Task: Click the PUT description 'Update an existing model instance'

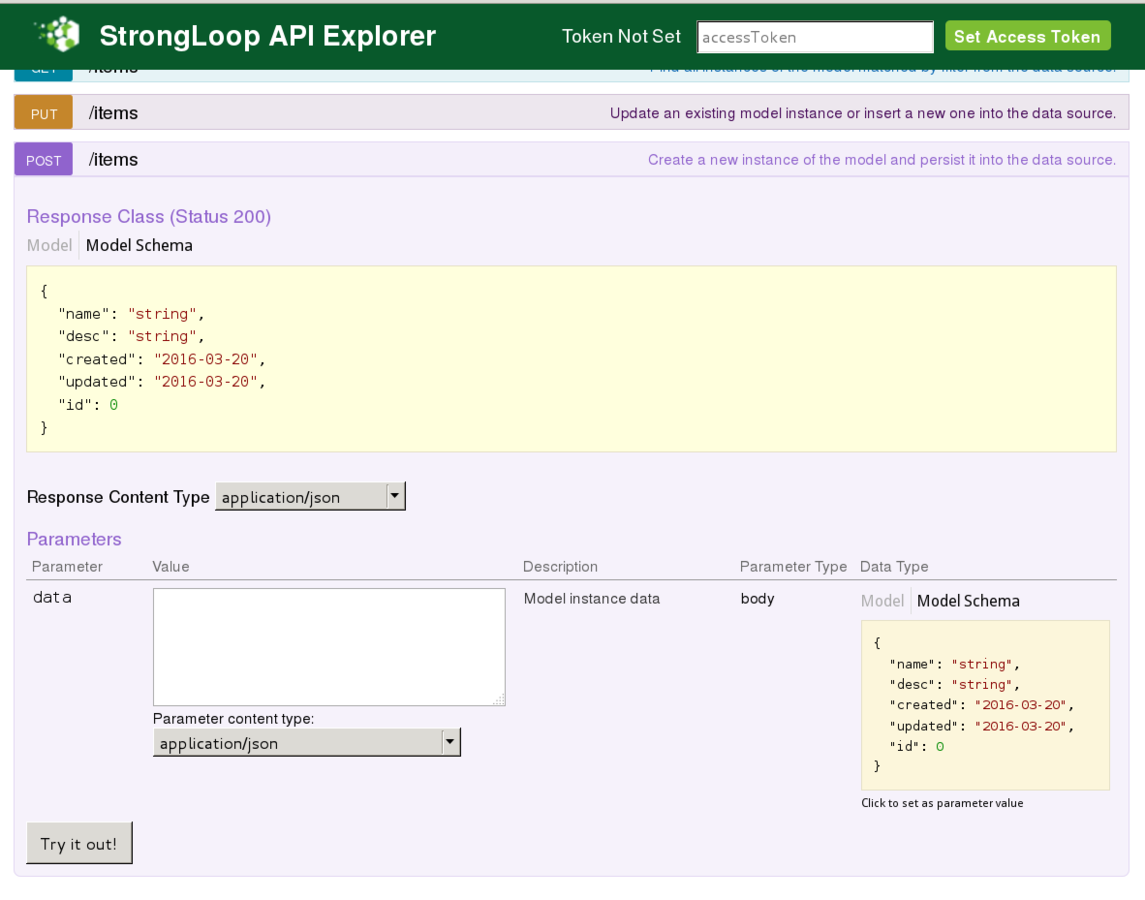Action: pos(862,113)
